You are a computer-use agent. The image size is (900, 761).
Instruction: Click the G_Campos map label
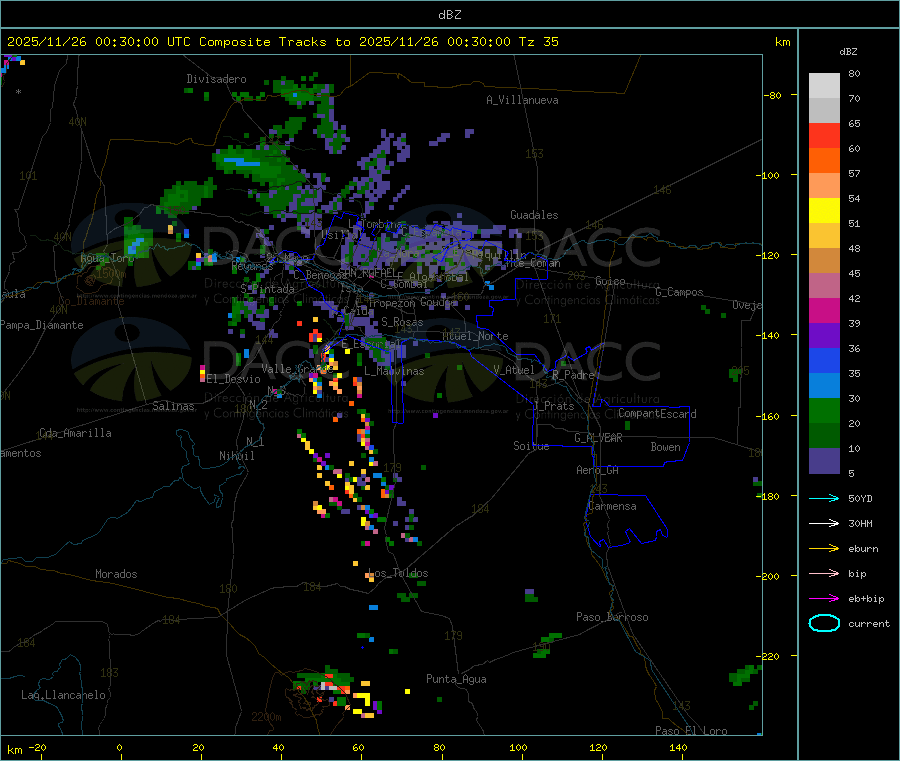tap(679, 292)
